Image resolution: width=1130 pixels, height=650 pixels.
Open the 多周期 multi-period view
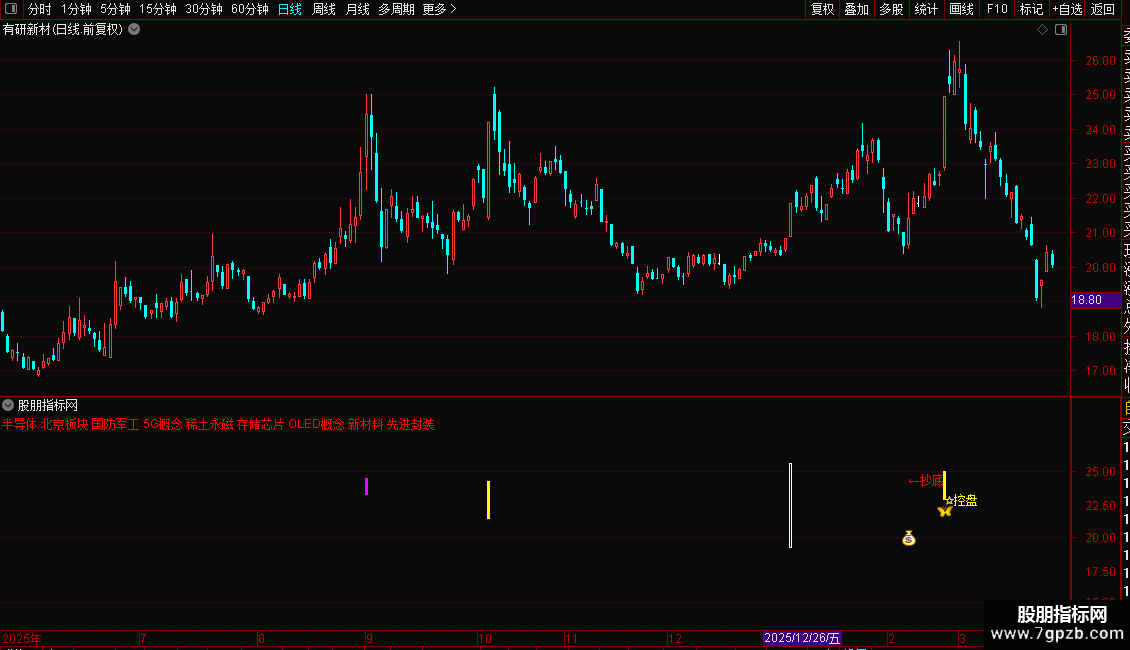coord(396,9)
